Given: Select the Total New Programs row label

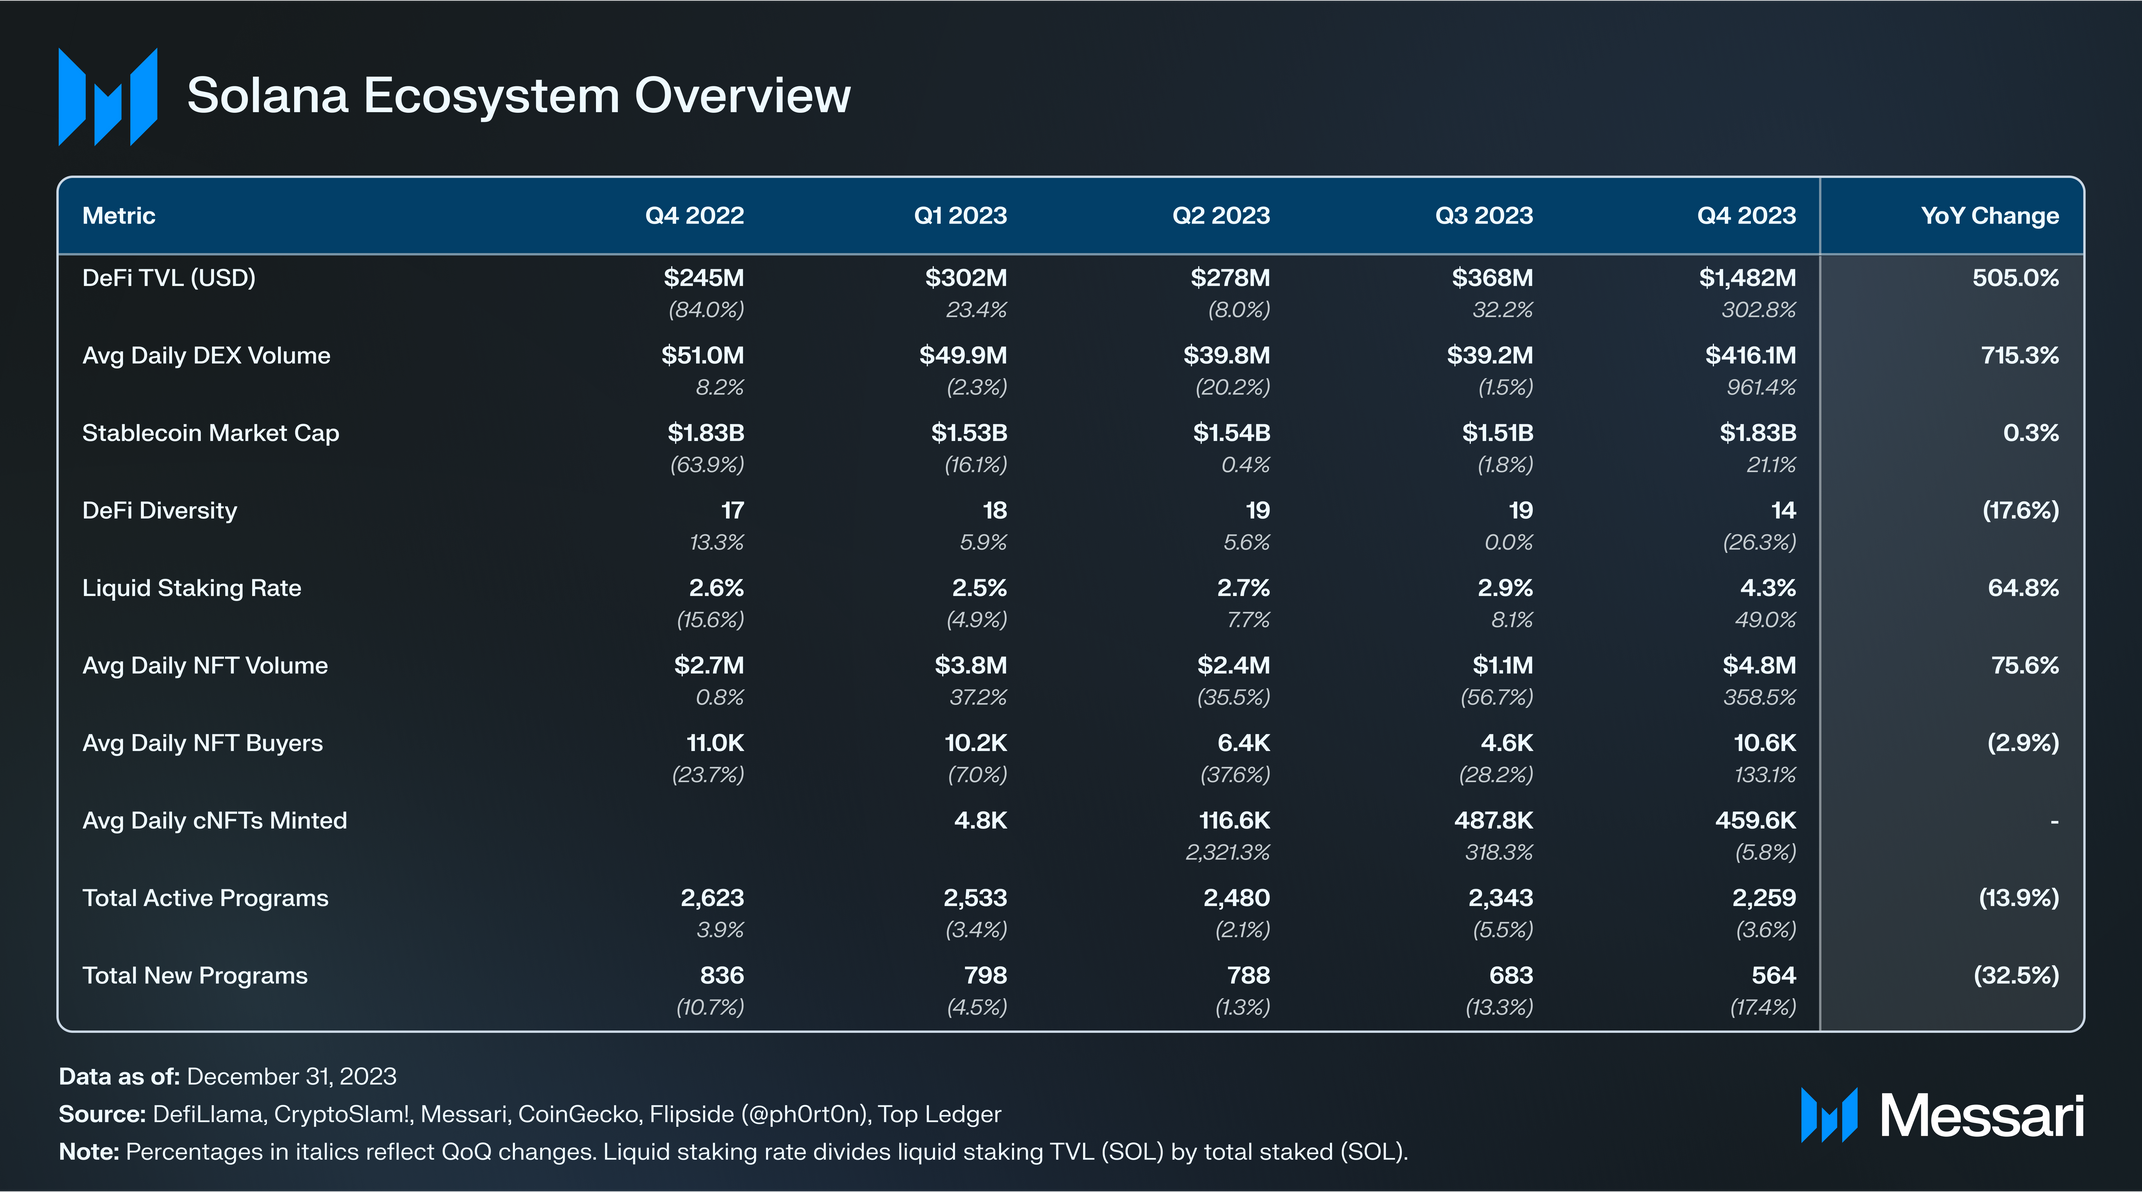Looking at the screenshot, I should (x=195, y=976).
